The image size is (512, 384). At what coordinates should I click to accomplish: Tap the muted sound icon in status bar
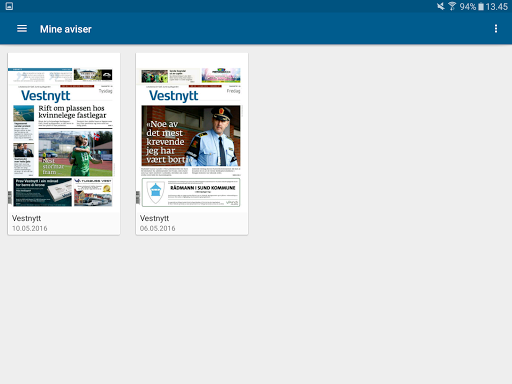pos(441,6)
